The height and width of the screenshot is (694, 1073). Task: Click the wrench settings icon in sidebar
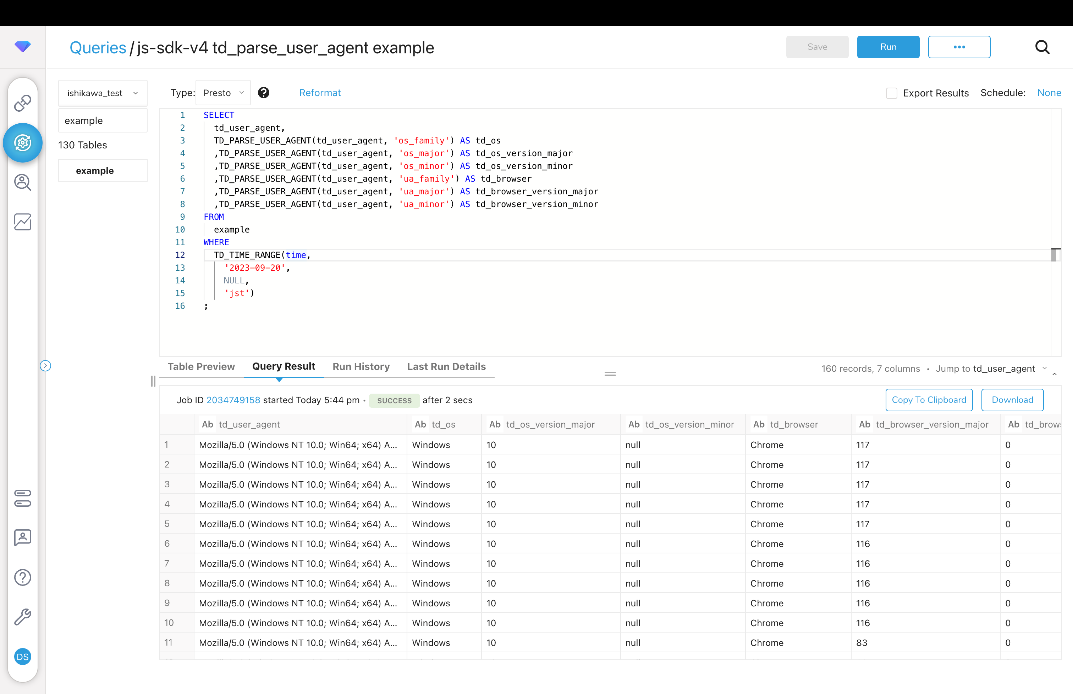(x=22, y=617)
